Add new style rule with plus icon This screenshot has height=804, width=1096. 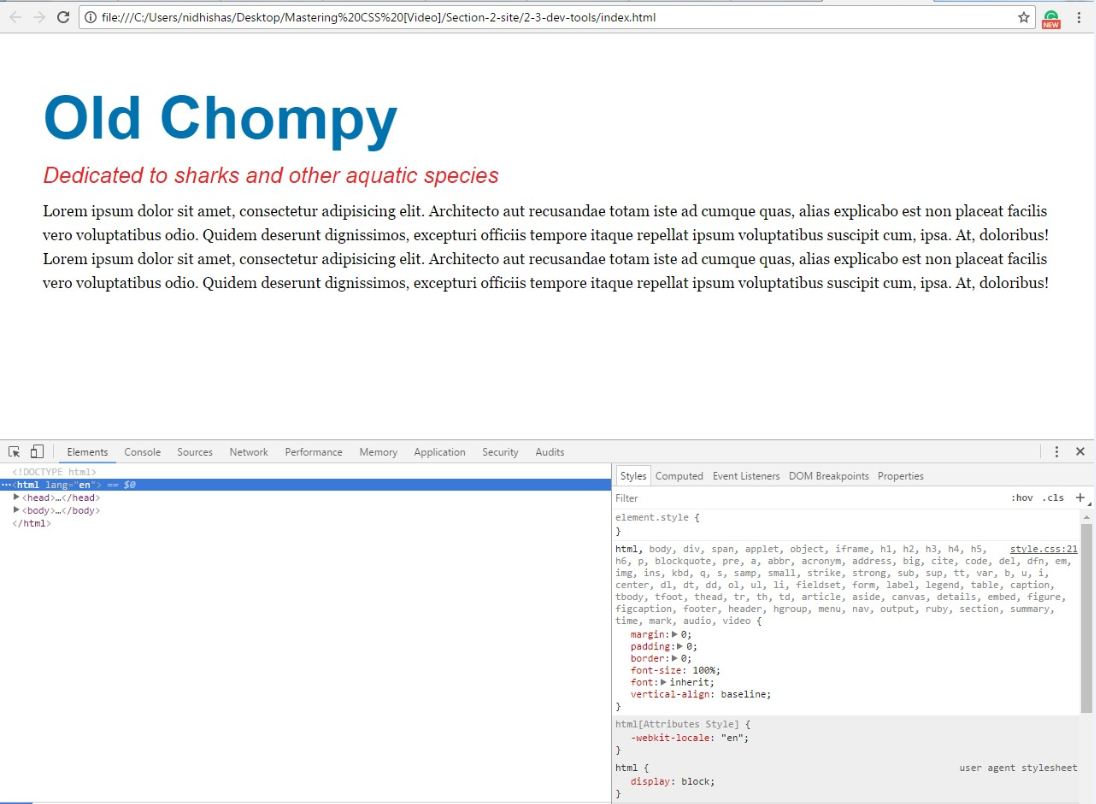(1080, 498)
